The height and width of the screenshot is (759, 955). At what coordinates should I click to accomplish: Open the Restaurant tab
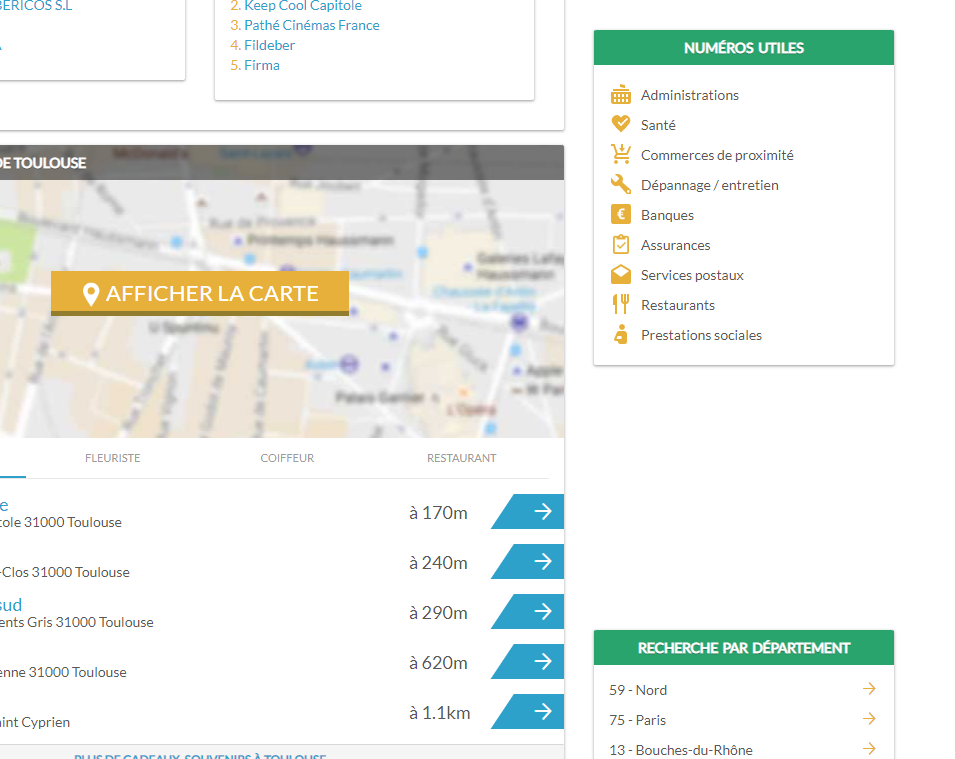(461, 458)
